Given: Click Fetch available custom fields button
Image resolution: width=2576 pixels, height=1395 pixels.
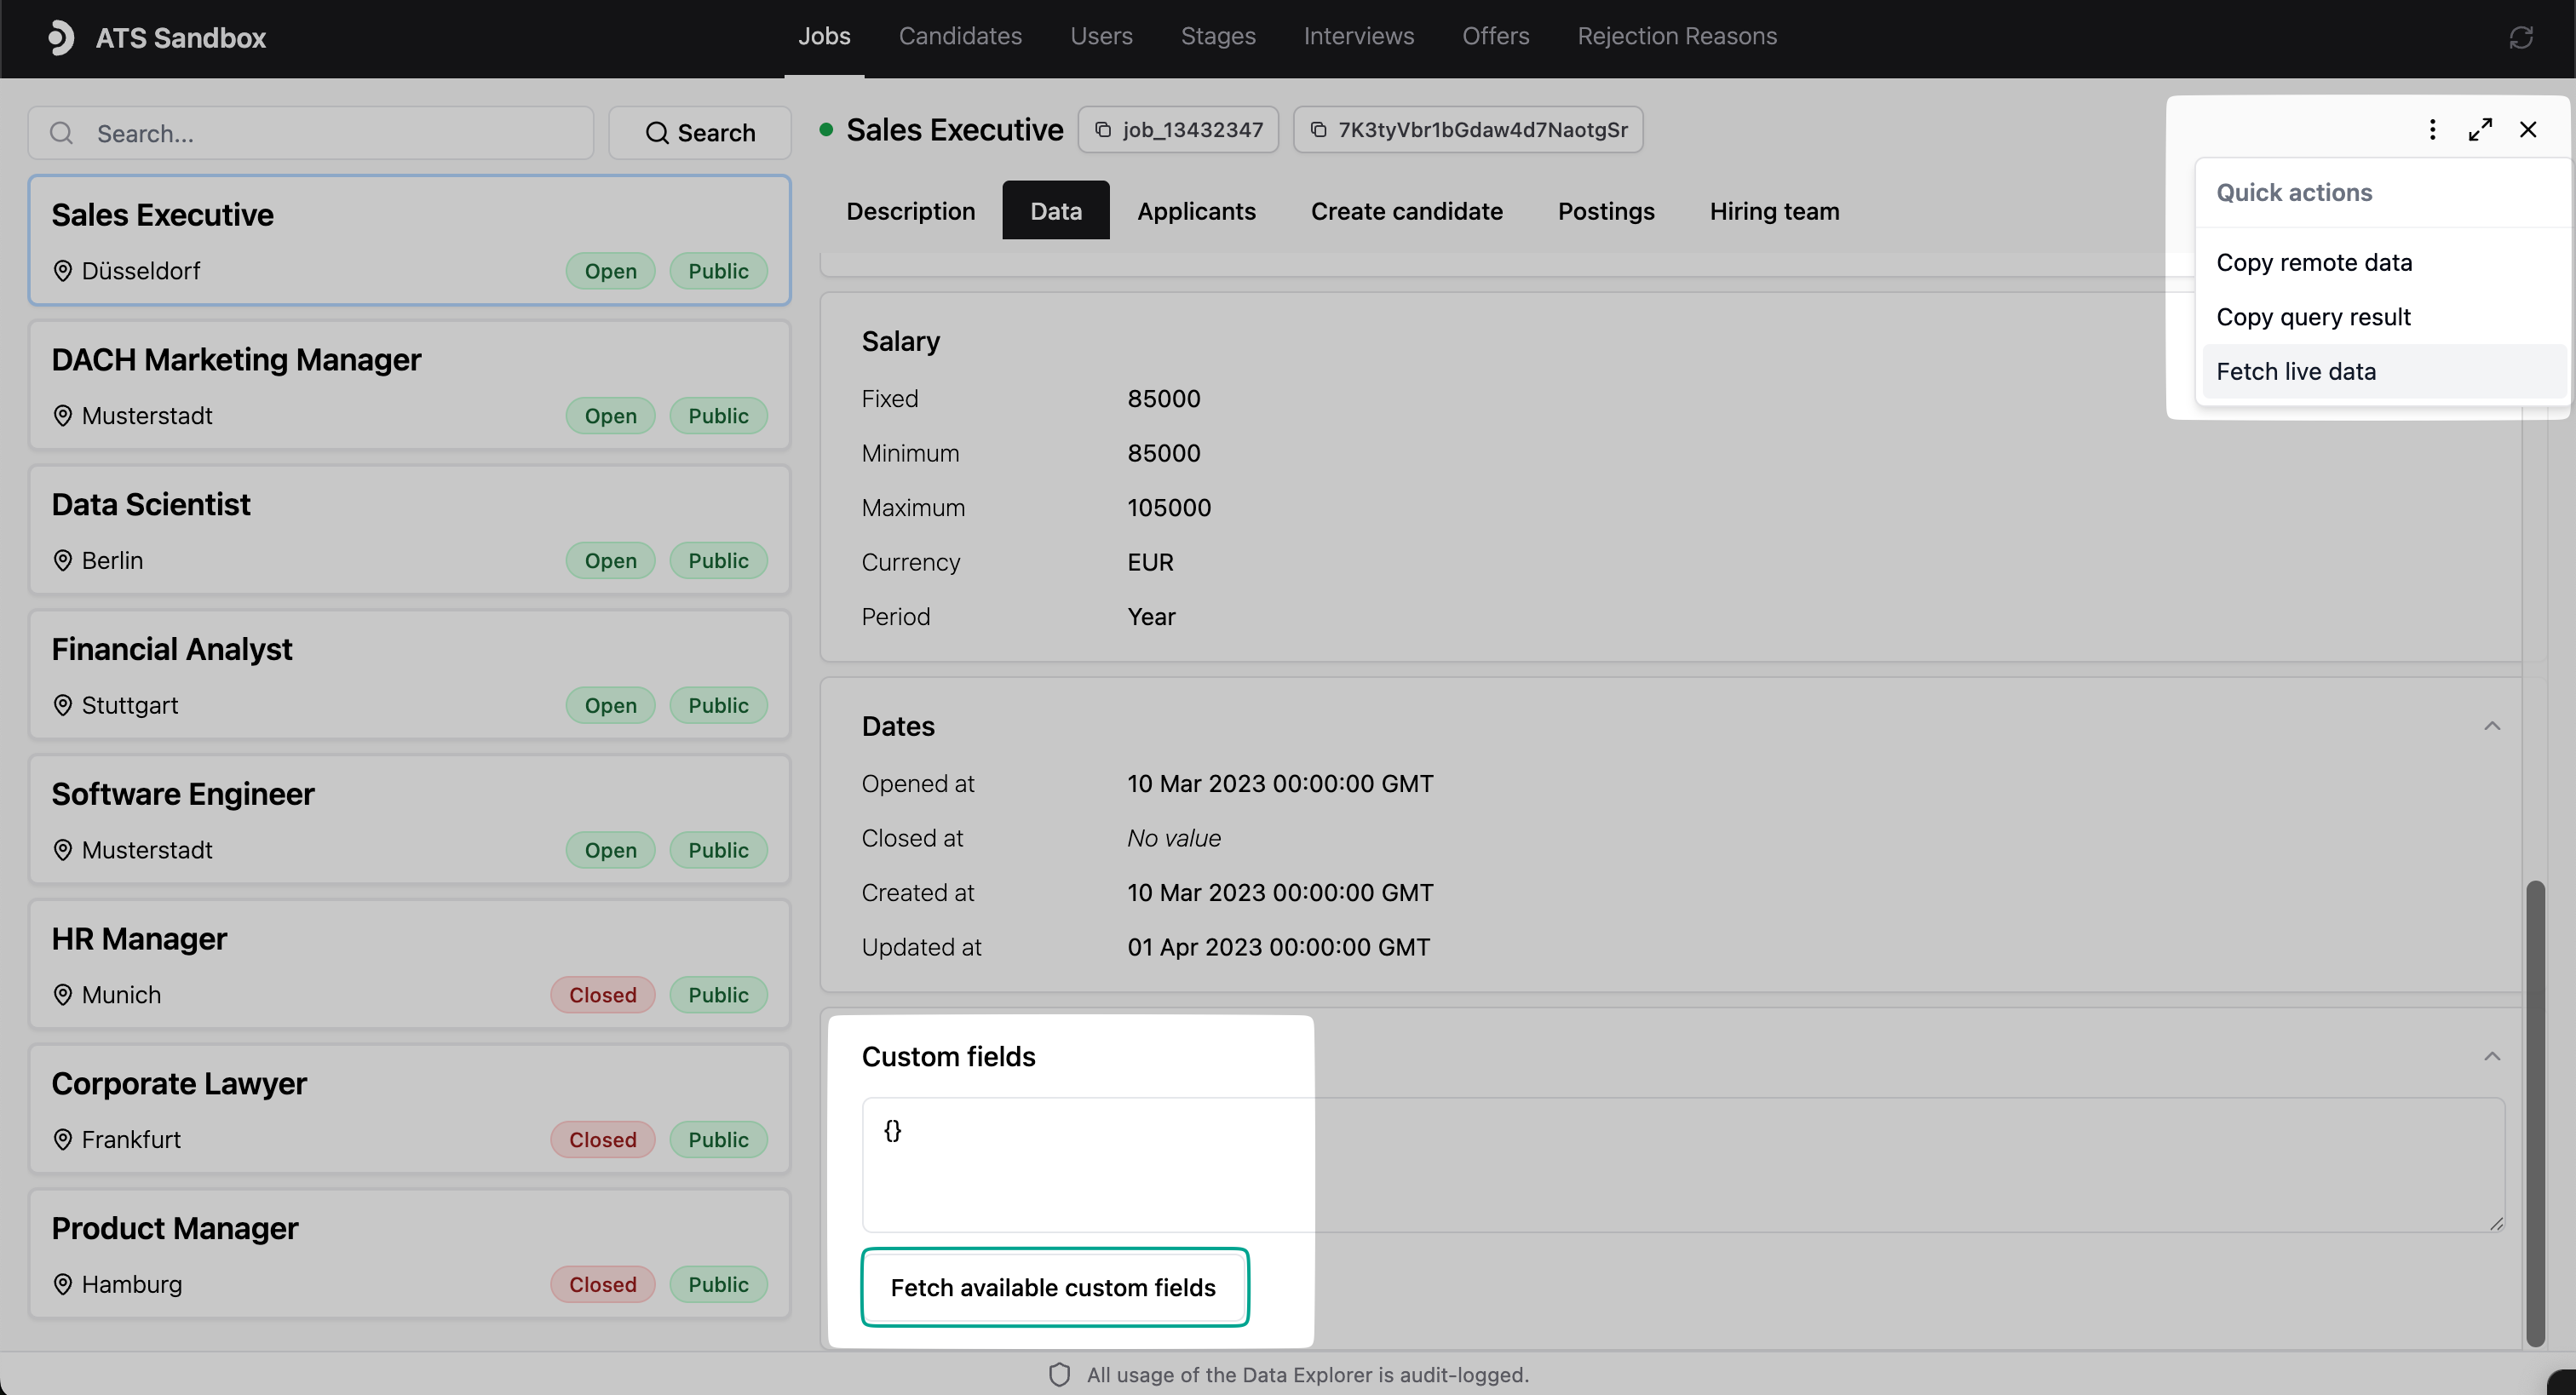Looking at the screenshot, I should [1055, 1288].
